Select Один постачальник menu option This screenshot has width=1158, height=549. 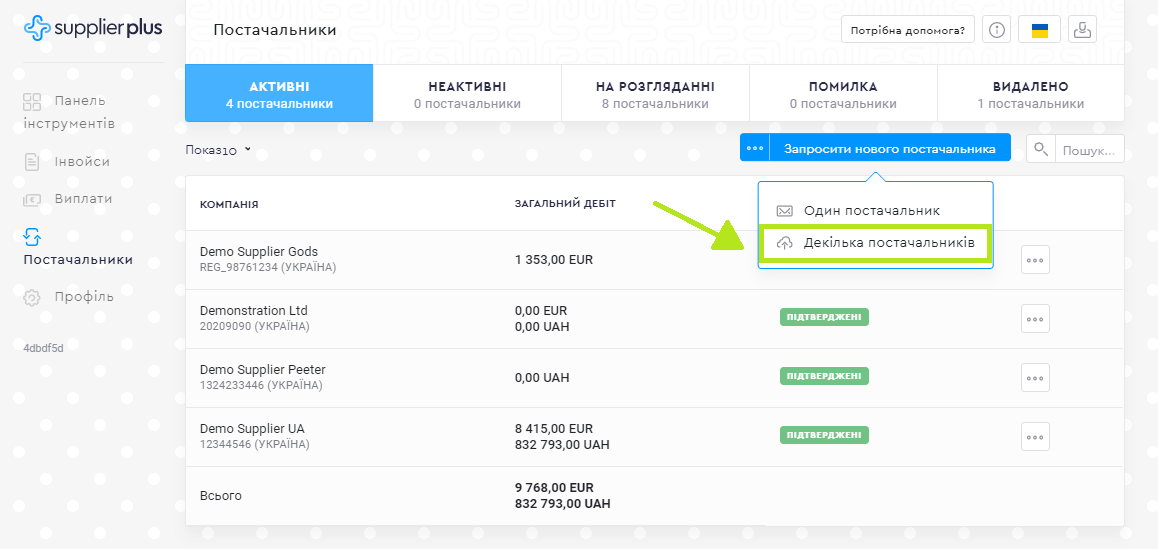pos(871,211)
